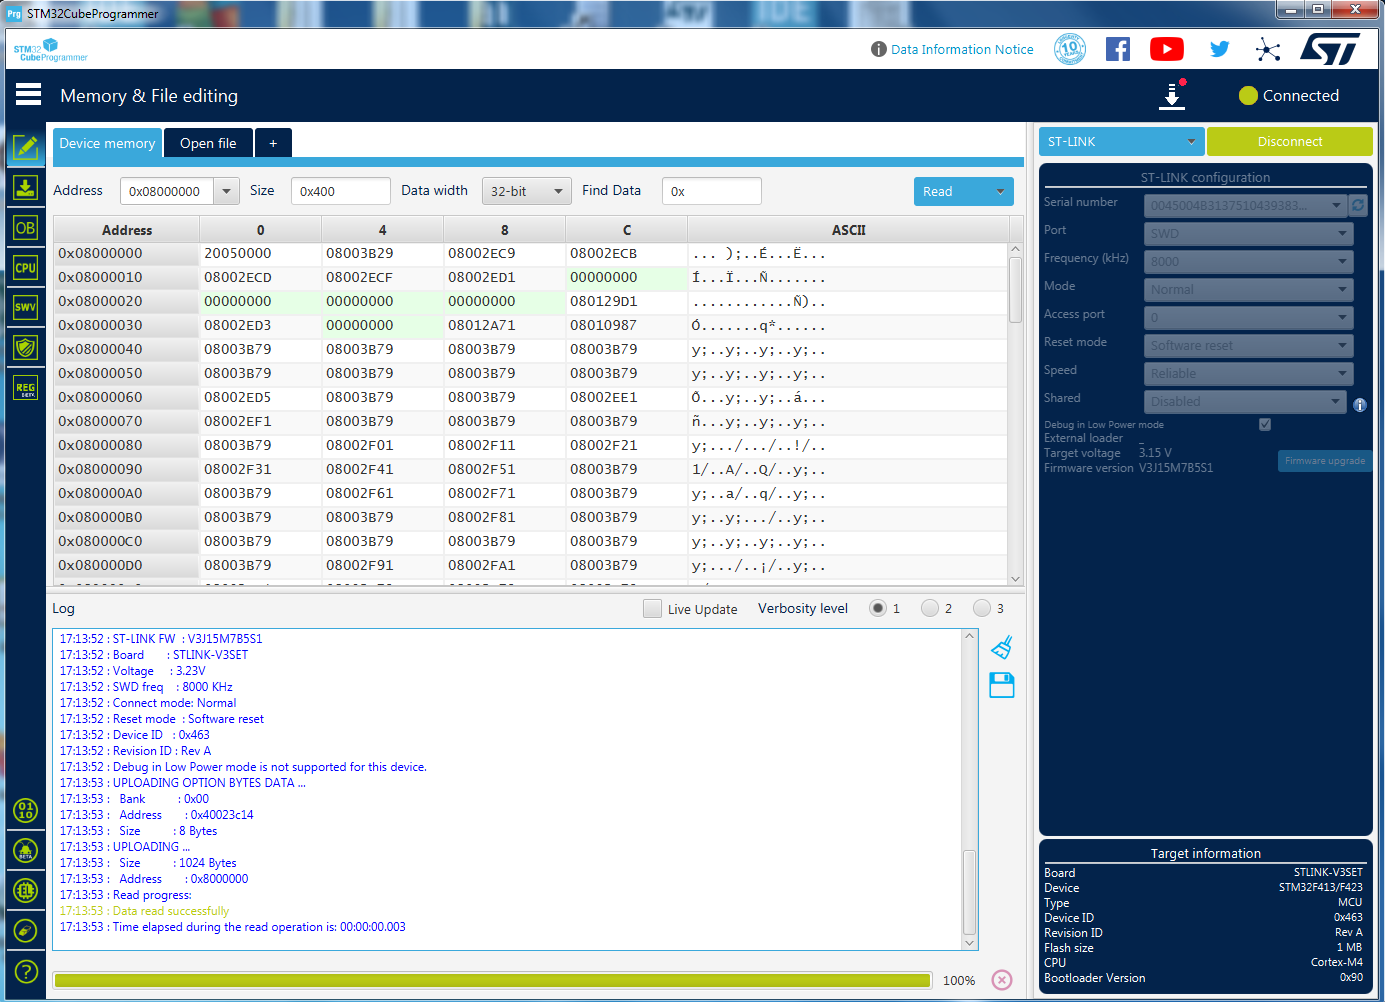The image size is (1385, 1002).
Task: Open the SWV viewer icon
Action: [x=26, y=307]
